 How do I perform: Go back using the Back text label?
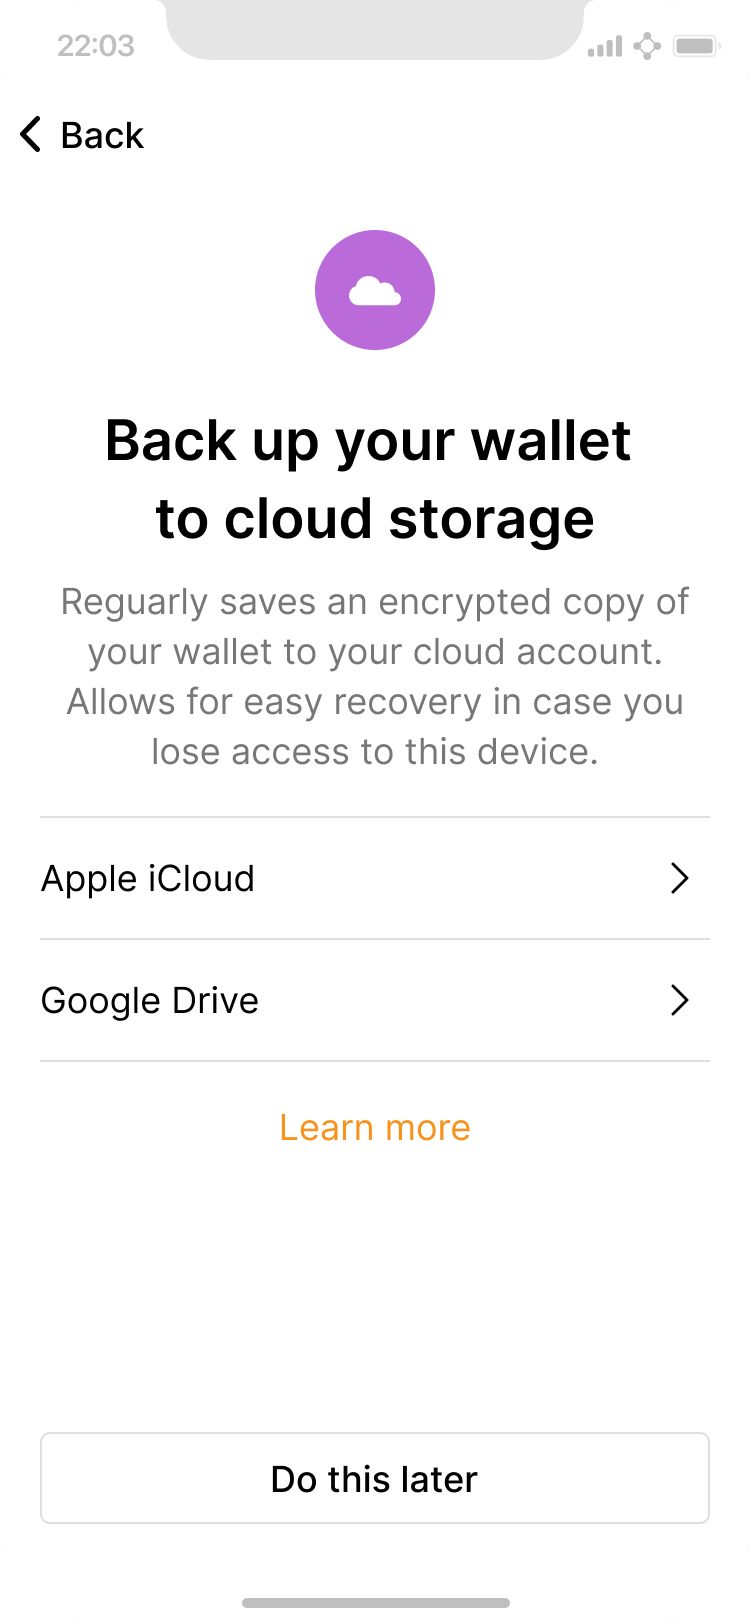[102, 135]
